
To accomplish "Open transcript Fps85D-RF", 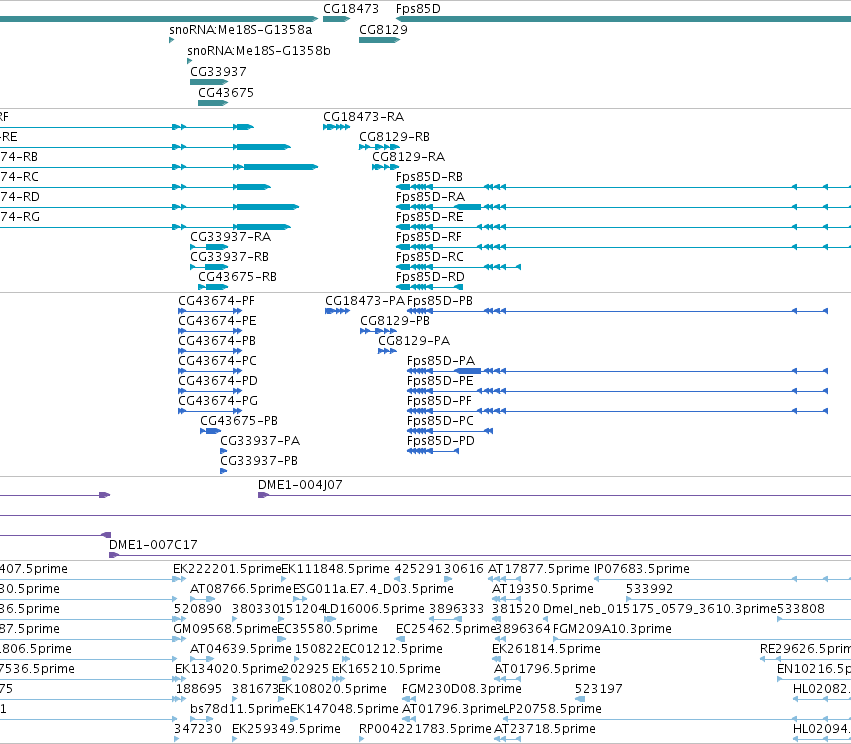I will pyautogui.click(x=429, y=237).
